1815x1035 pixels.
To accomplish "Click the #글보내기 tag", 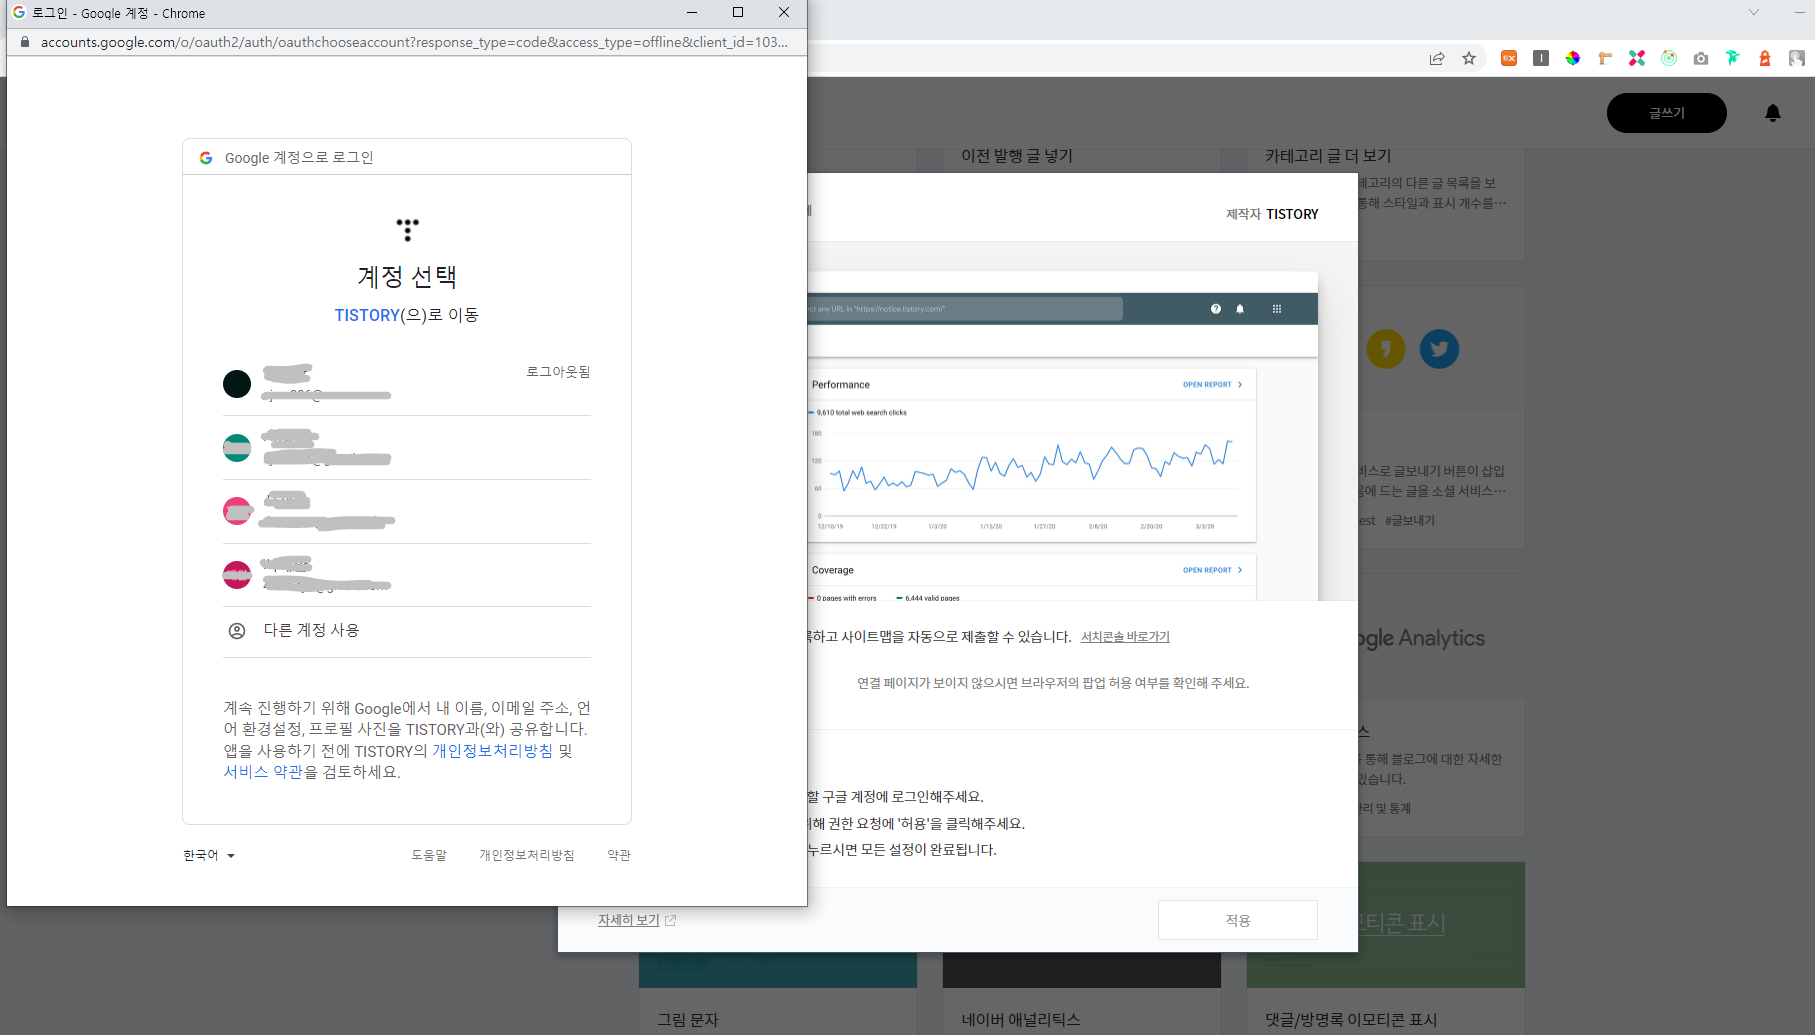I will [x=1410, y=521].
